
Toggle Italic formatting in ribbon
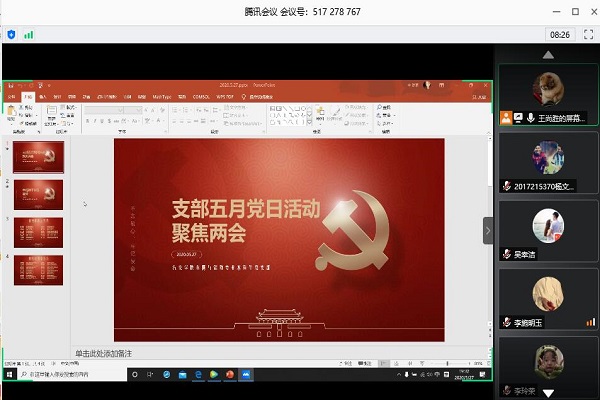[95, 121]
